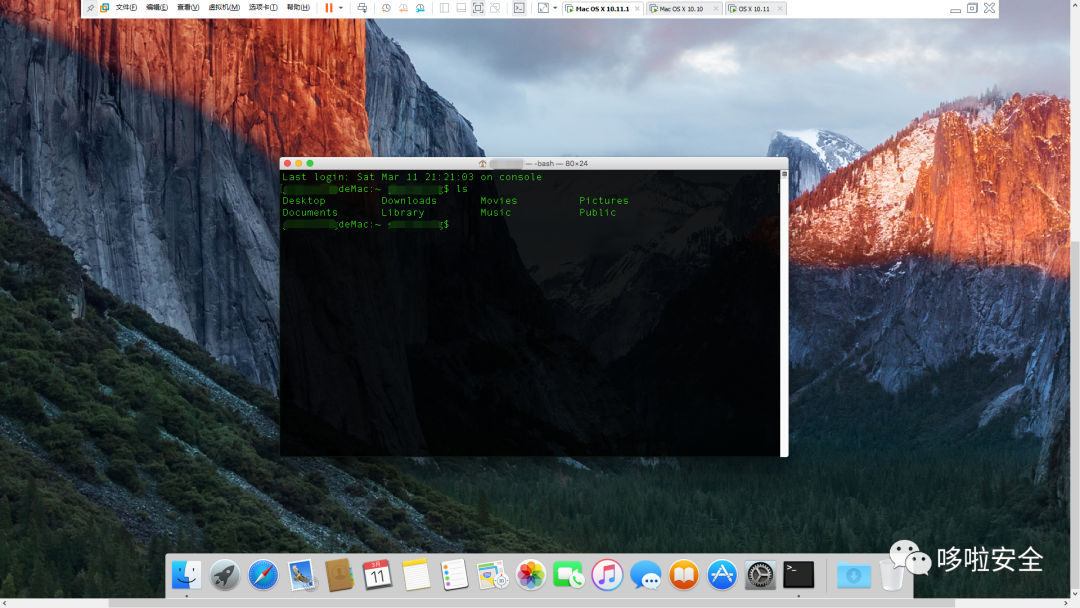Expand the pause power options dropdown

point(341,8)
